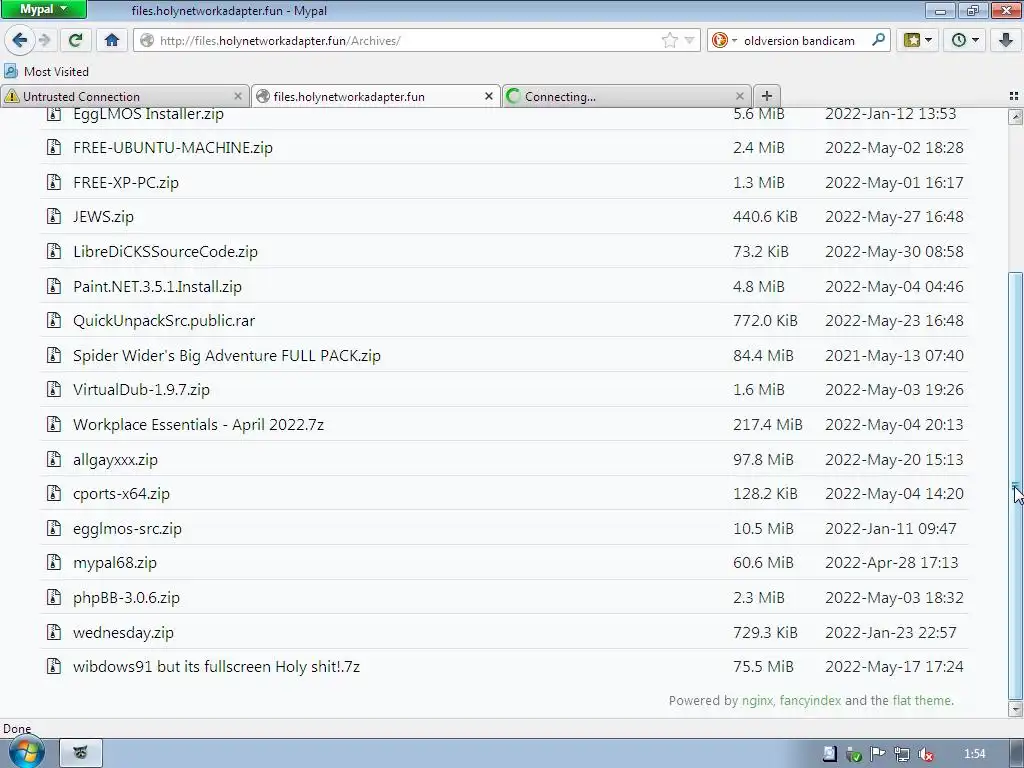Open the home page button
This screenshot has width=1024, height=768.
(112, 40)
